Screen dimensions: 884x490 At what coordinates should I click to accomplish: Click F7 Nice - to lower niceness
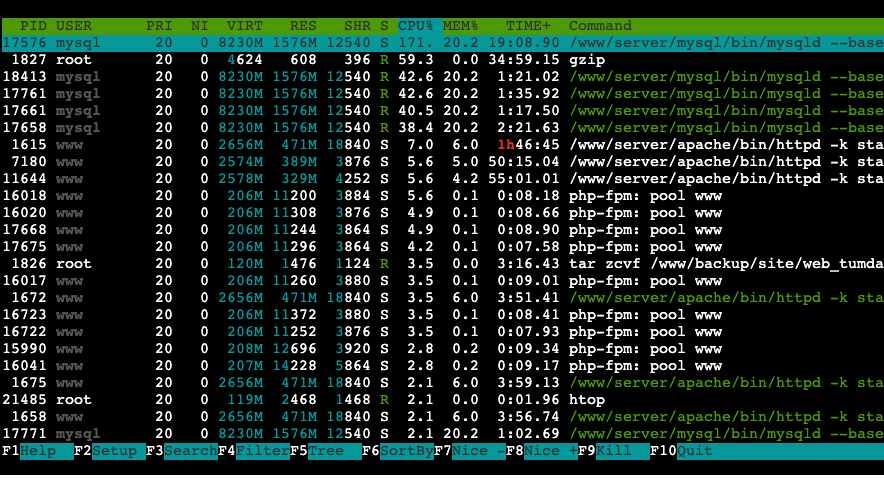[470, 451]
